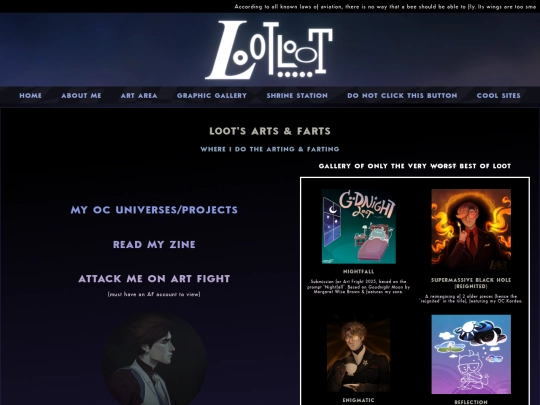View the Enigmatic coffee-drinking character artwork
540x405 pixels.
coord(359,355)
